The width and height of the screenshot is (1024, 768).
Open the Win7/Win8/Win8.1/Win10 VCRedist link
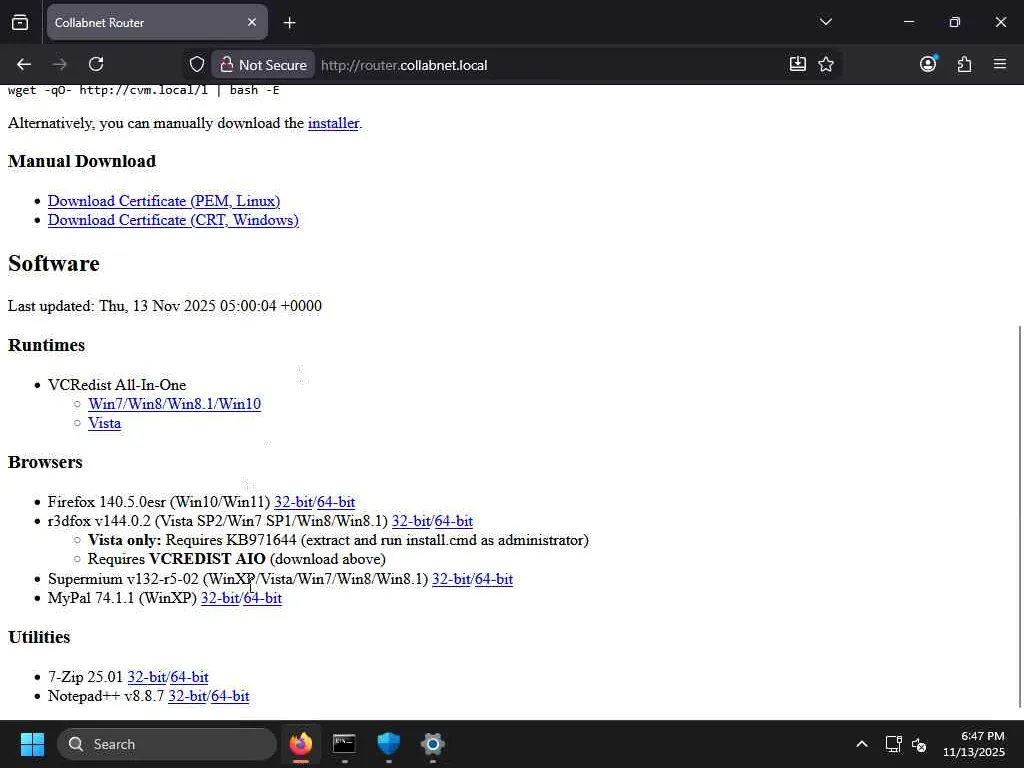174,404
